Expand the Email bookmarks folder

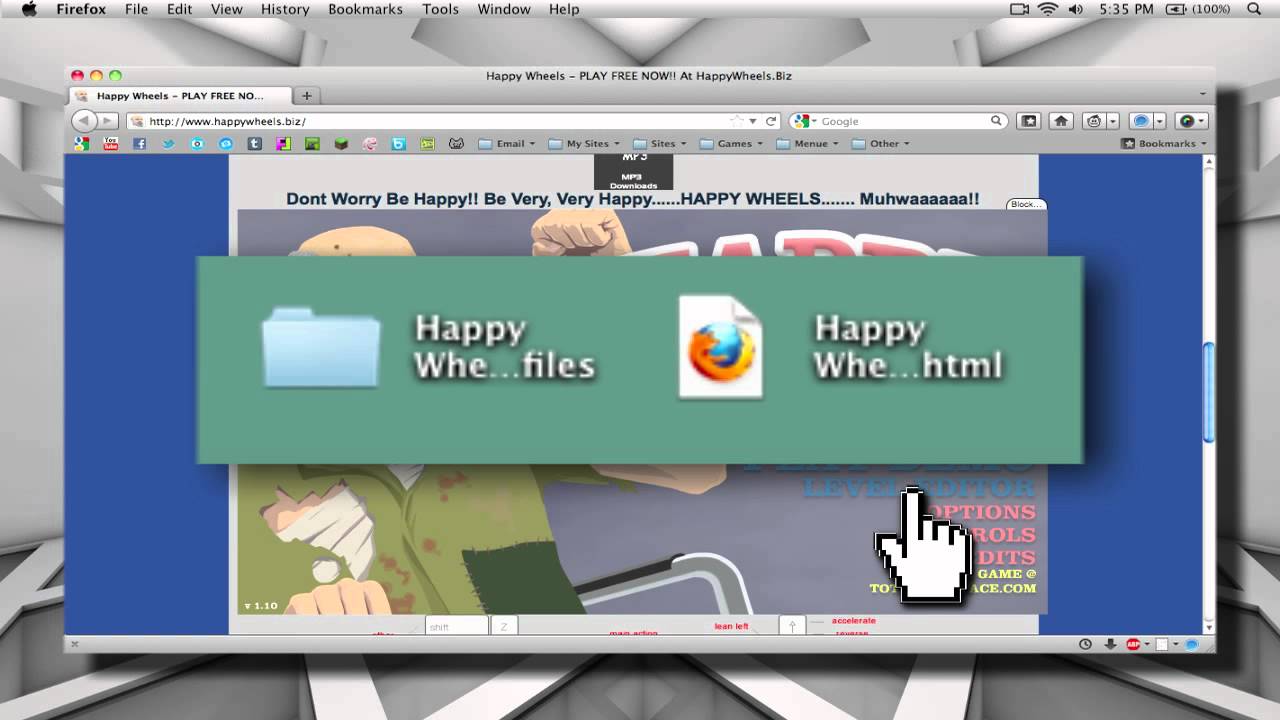506,143
